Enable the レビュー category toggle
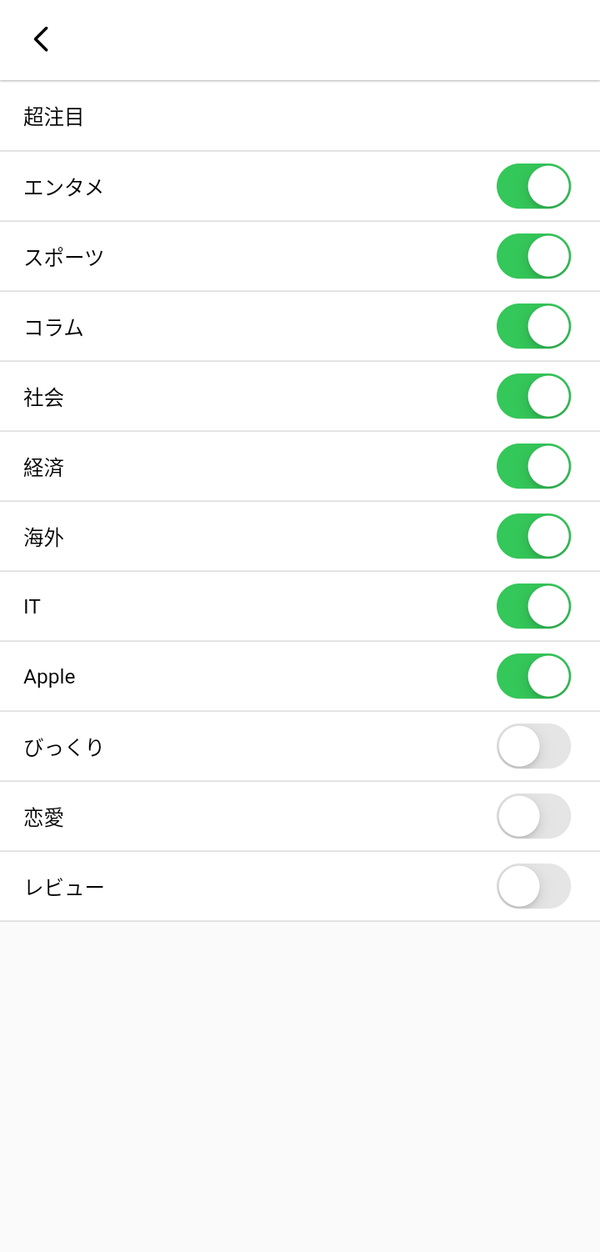The height and width of the screenshot is (1252, 600). (x=534, y=886)
